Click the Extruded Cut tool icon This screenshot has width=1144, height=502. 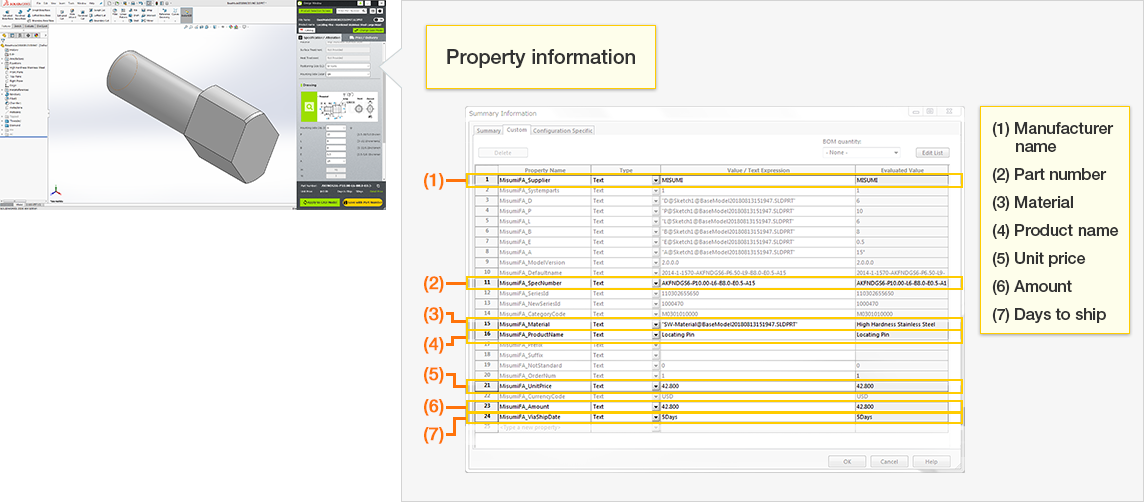[62, 15]
